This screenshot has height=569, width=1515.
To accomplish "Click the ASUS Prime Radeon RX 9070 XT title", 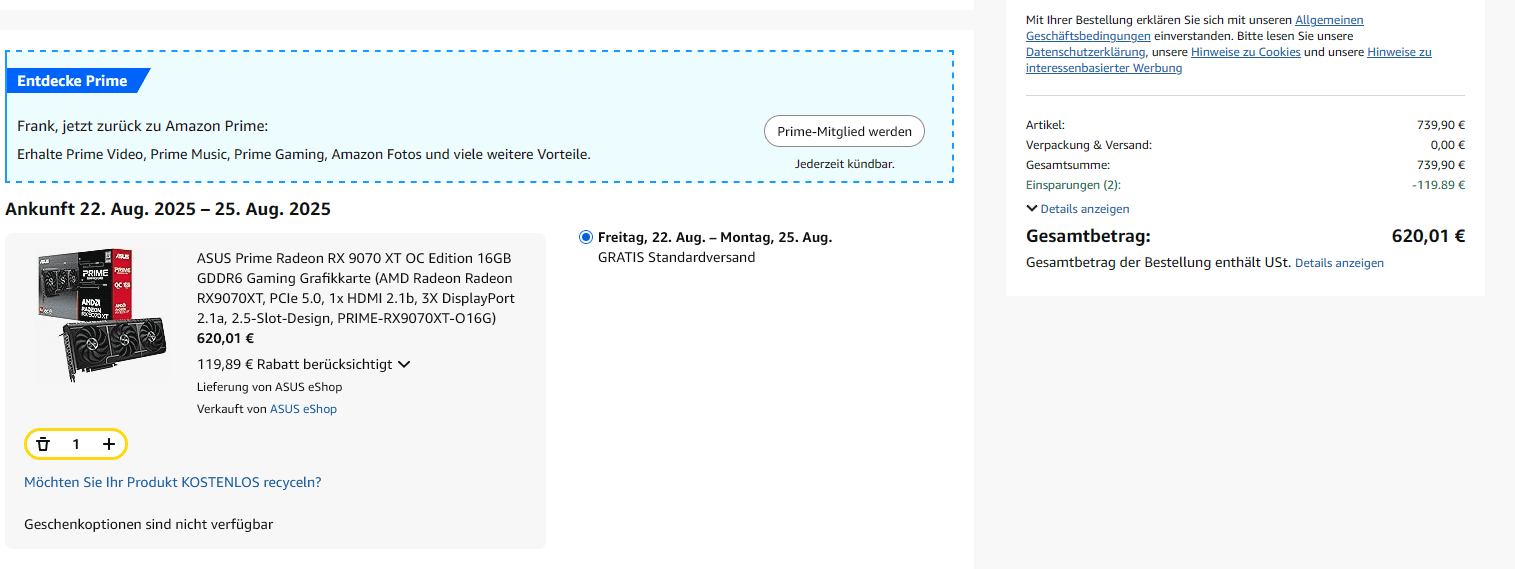I will 356,288.
